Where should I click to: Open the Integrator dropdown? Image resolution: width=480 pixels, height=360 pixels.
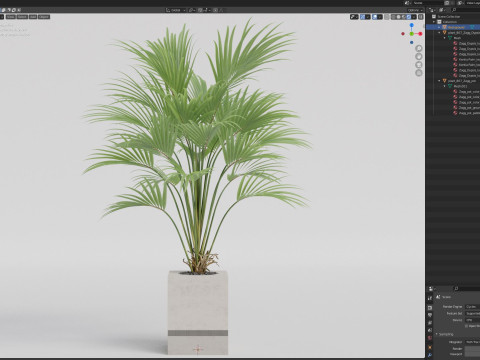pos(472,342)
